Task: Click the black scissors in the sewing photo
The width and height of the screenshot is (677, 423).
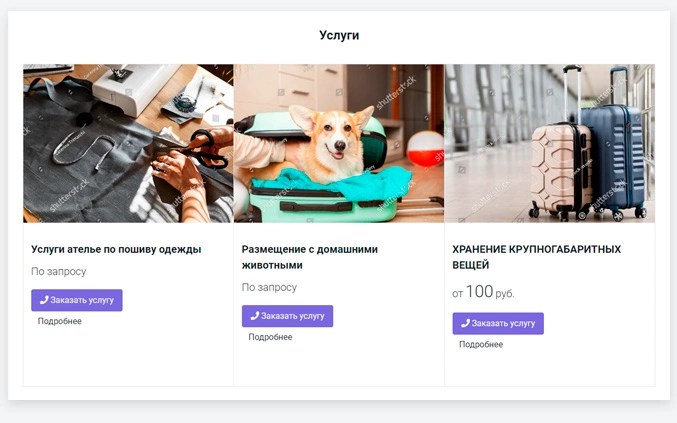Action: coord(202,149)
